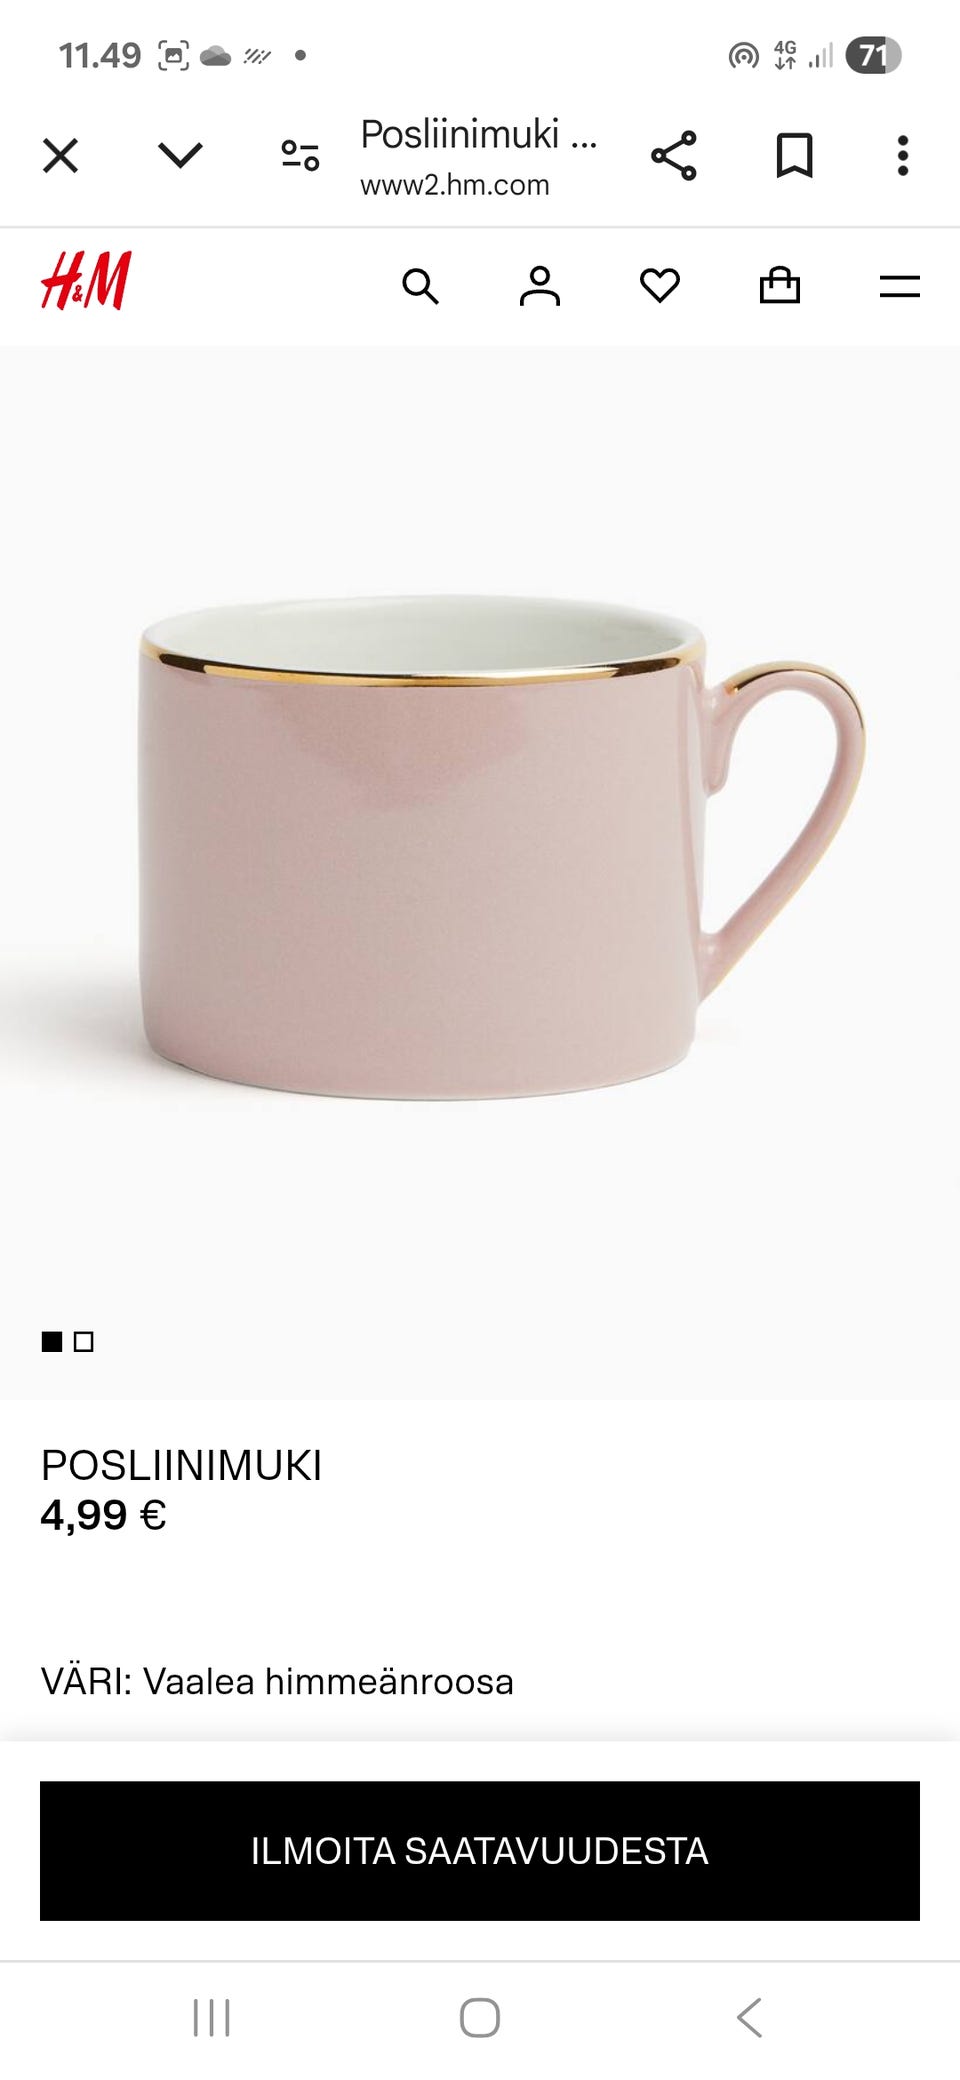Share the page with share icon
The width and height of the screenshot is (960, 2080).
click(x=674, y=156)
